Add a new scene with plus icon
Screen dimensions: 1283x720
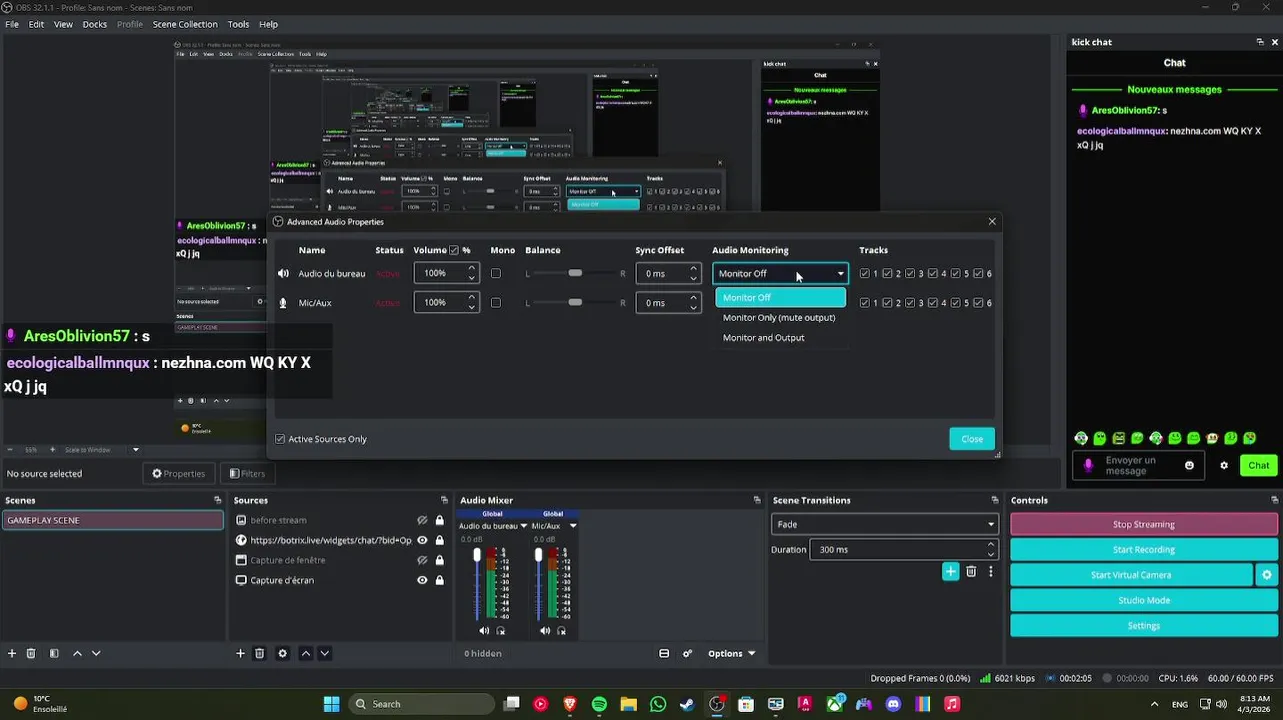click(x=12, y=653)
